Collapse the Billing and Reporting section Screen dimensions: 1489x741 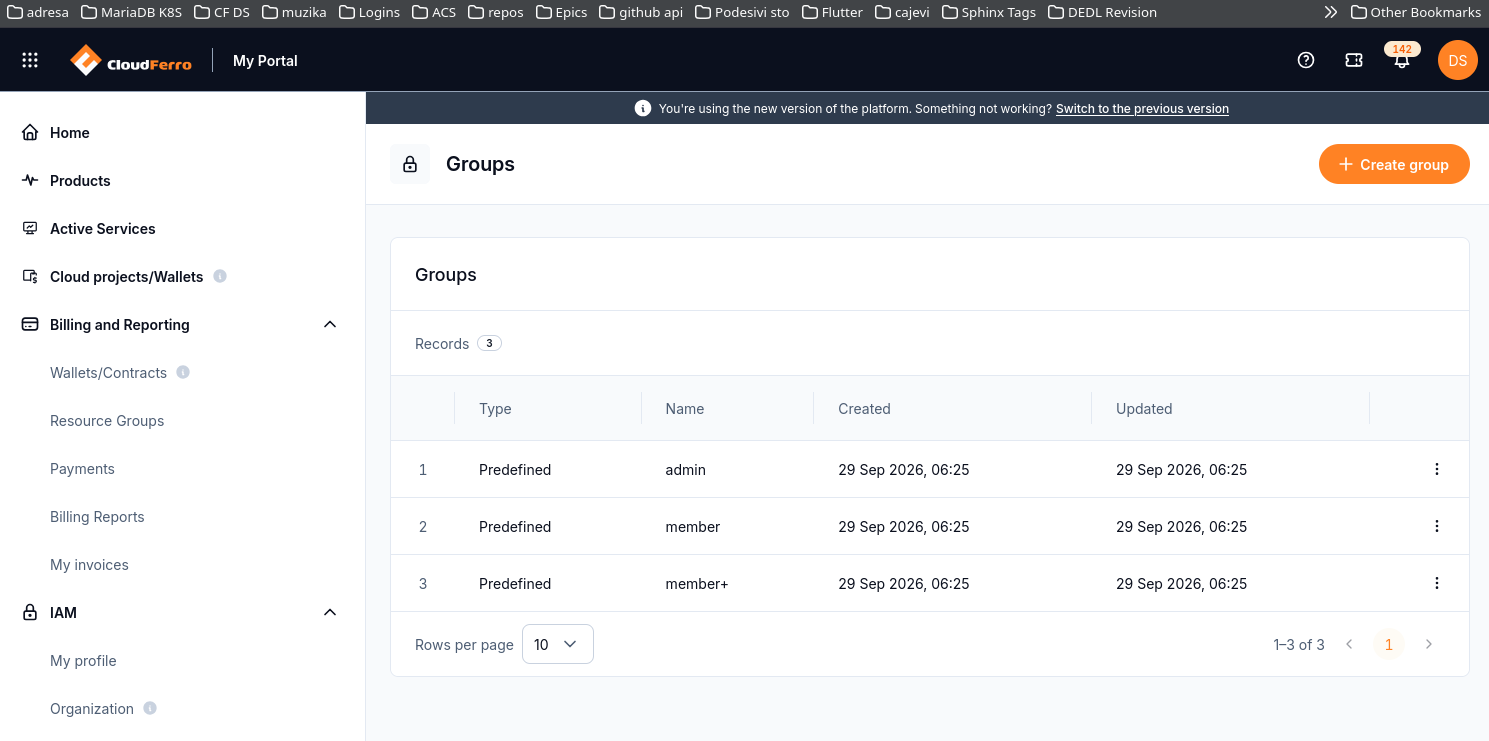[330, 324]
